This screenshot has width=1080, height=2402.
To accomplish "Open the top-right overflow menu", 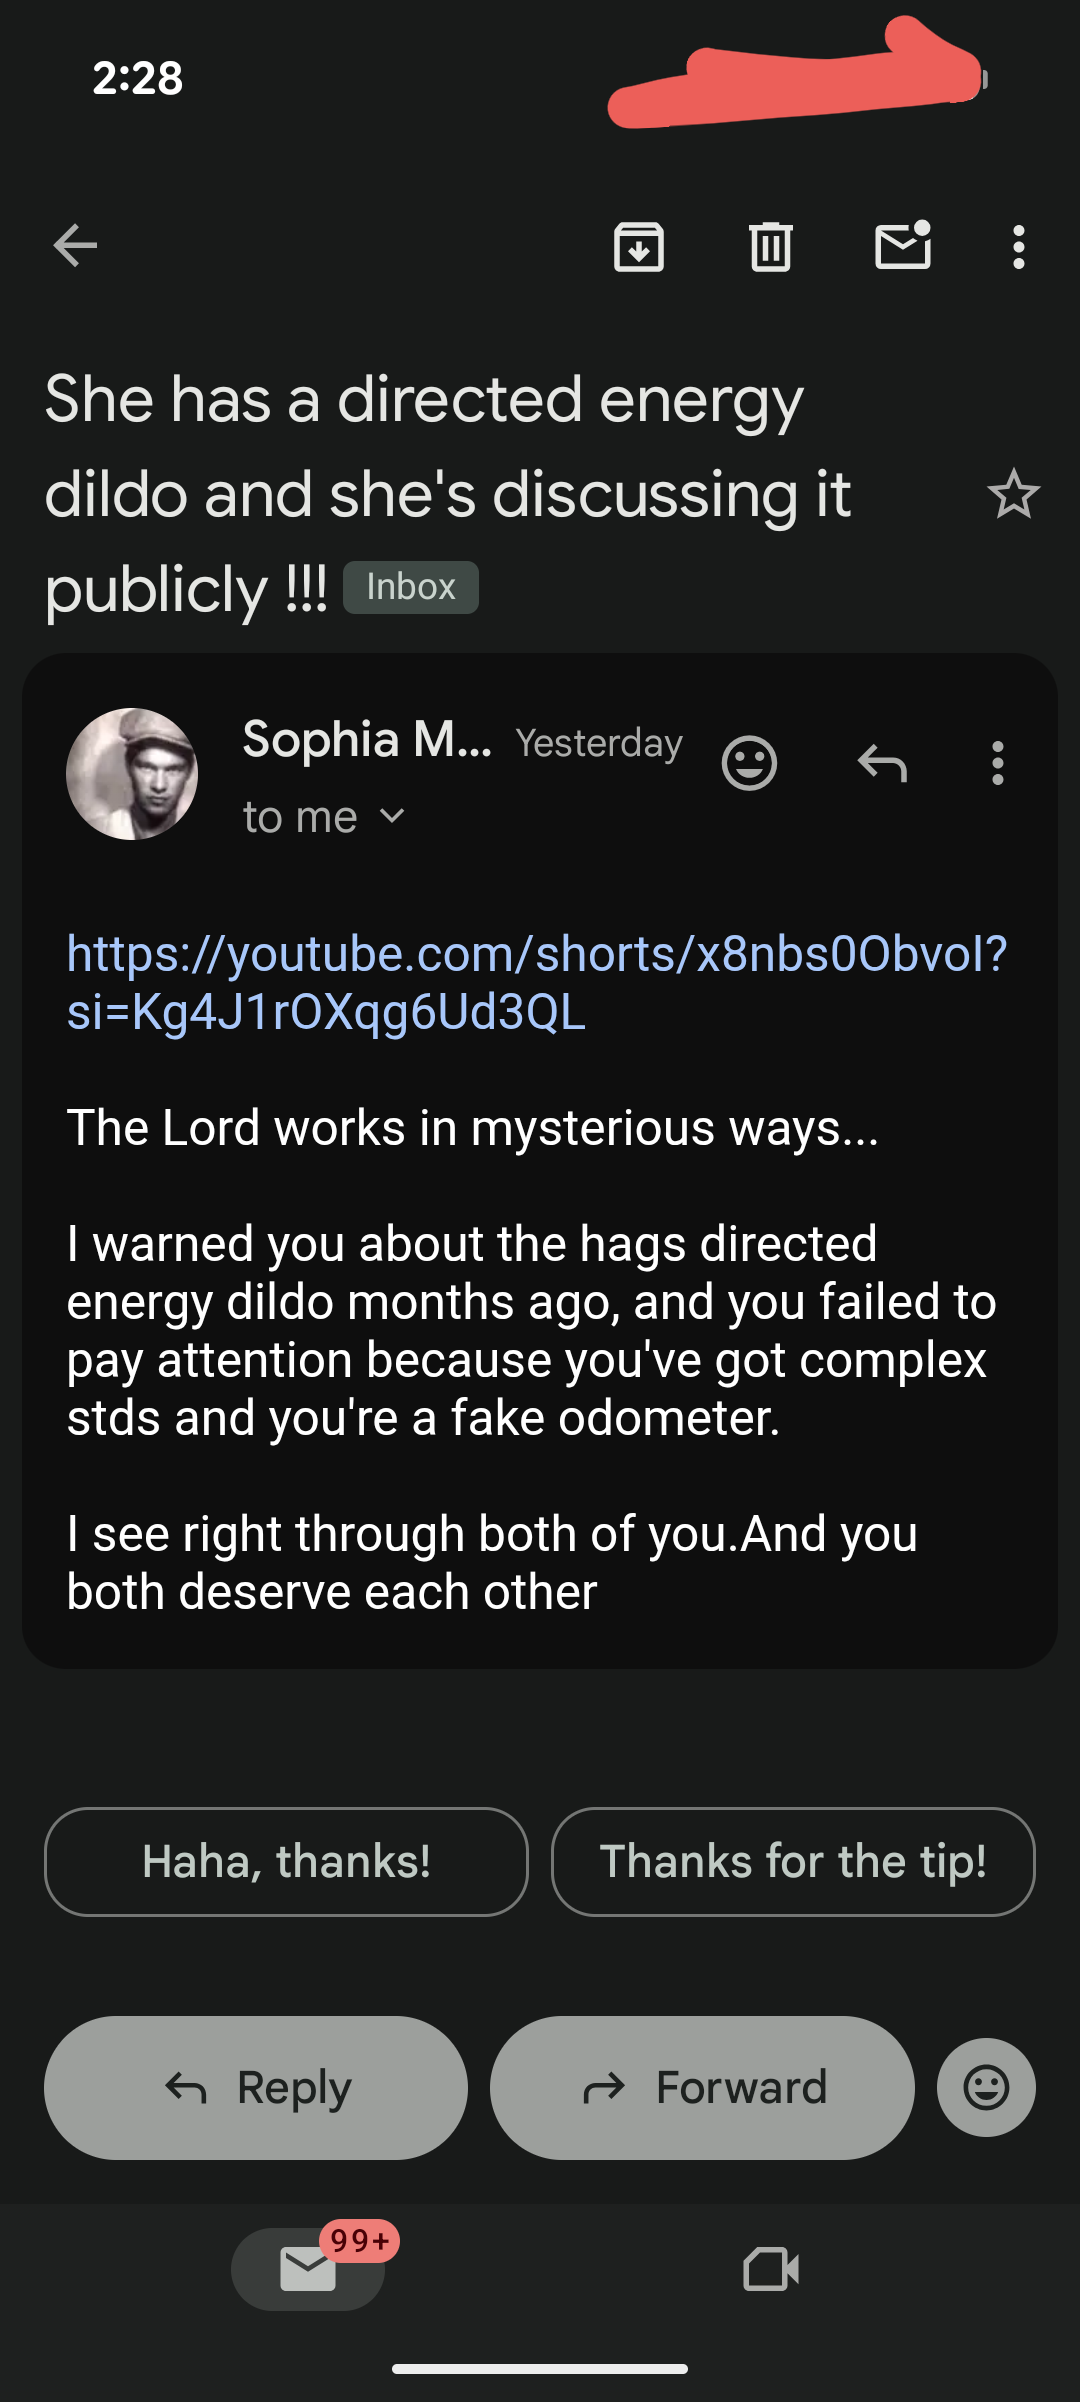I will click(1018, 247).
